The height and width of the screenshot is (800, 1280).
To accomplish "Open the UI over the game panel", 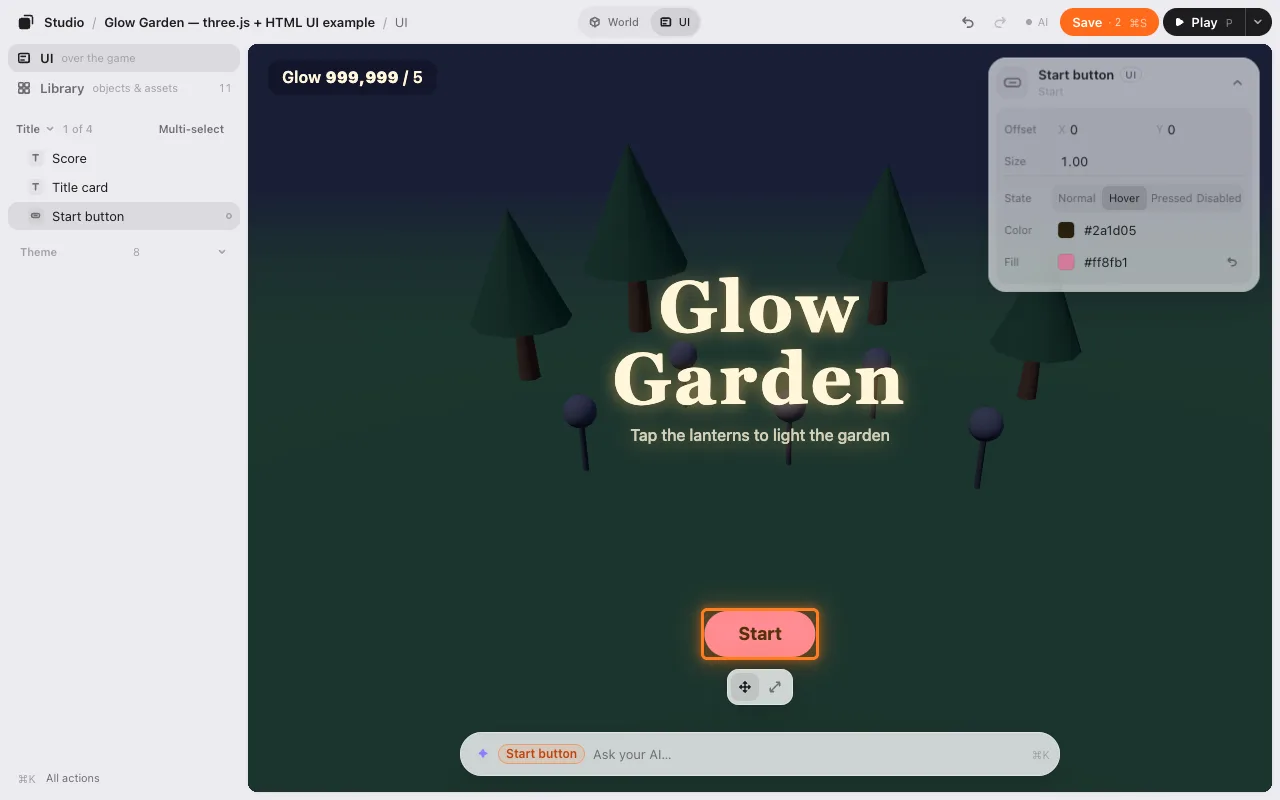I will pos(124,58).
